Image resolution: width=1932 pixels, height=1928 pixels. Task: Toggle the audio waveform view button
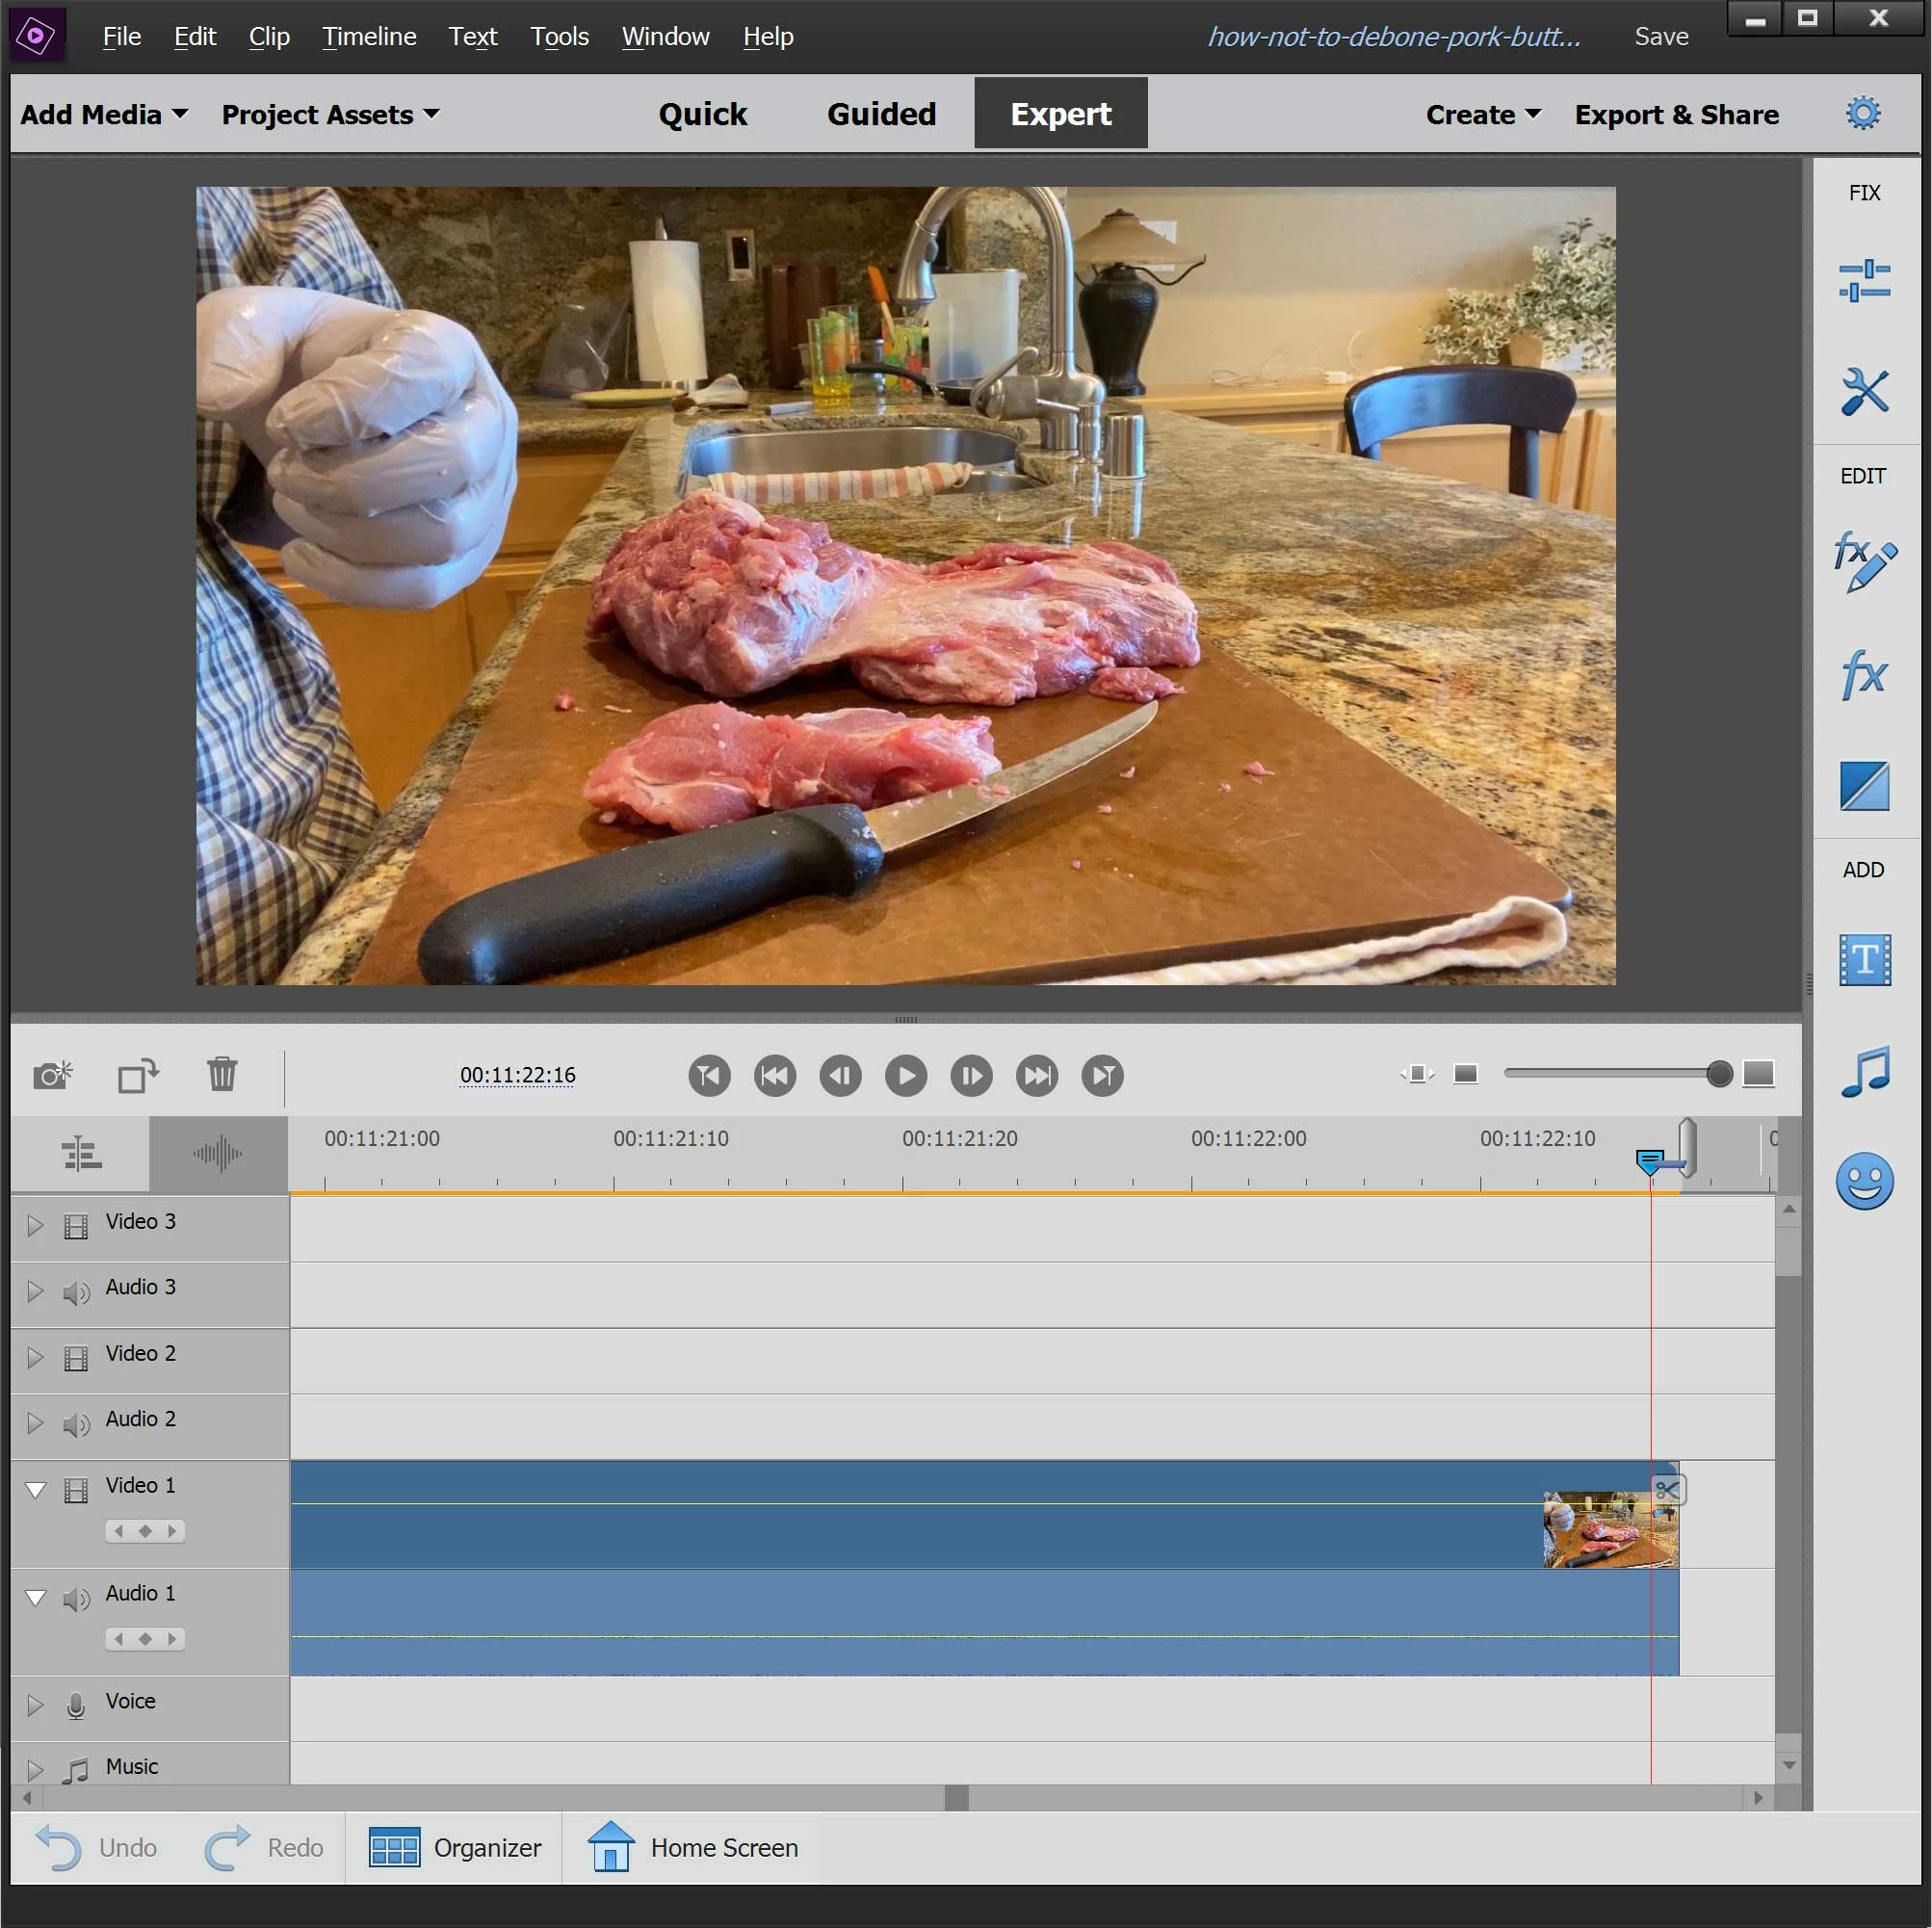[x=217, y=1154]
